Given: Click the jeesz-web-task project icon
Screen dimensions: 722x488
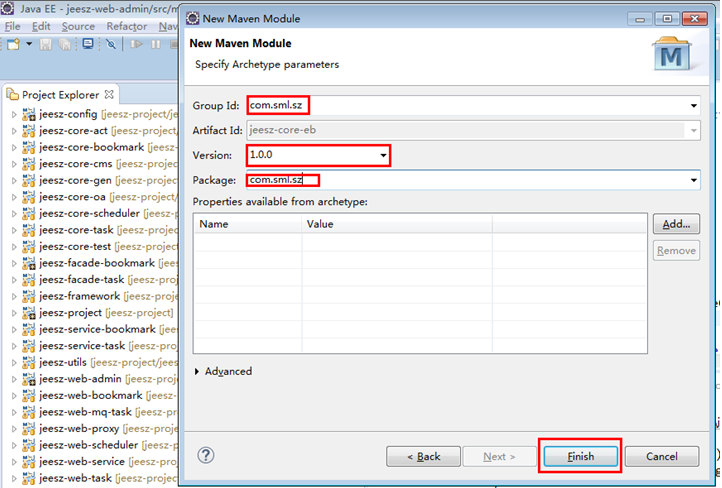Looking at the screenshot, I should click(29, 478).
